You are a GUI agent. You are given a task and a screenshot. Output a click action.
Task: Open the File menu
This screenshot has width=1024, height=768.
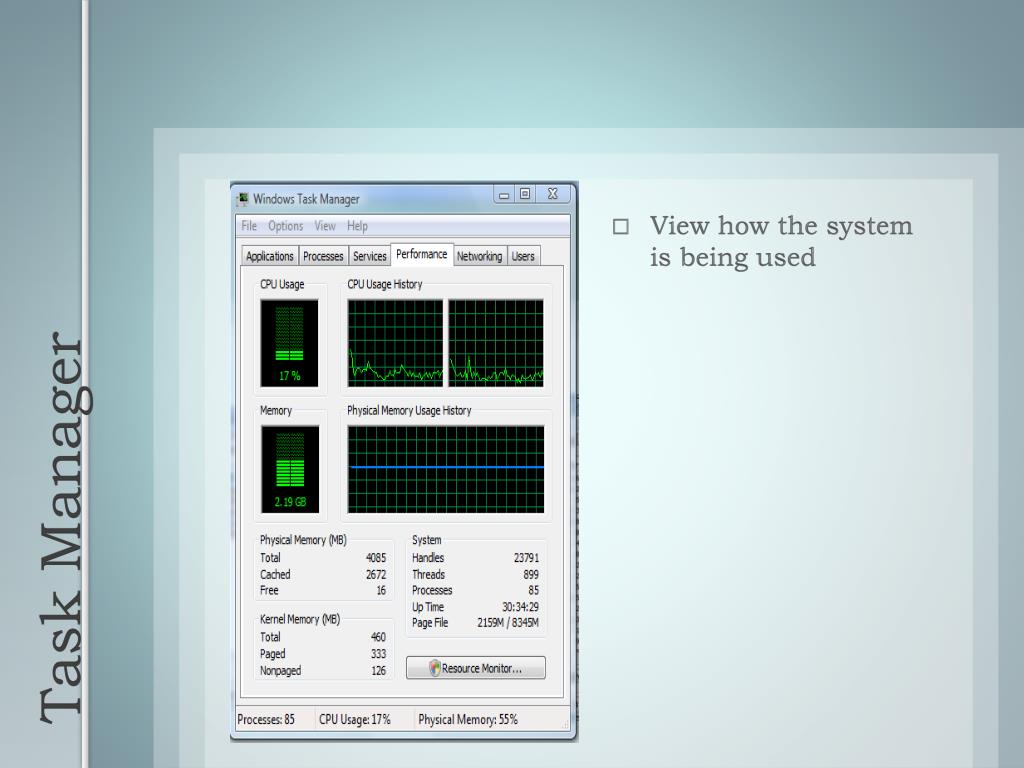pyautogui.click(x=249, y=226)
